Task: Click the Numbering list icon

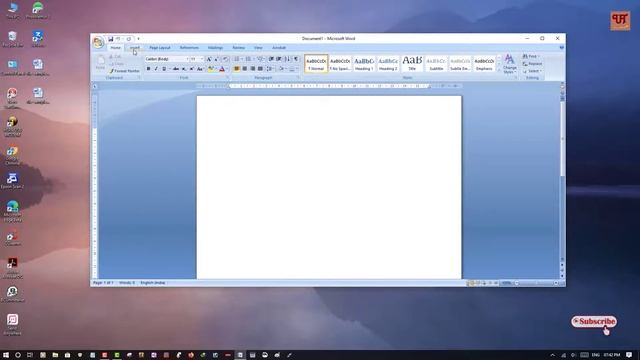Action: (249, 59)
